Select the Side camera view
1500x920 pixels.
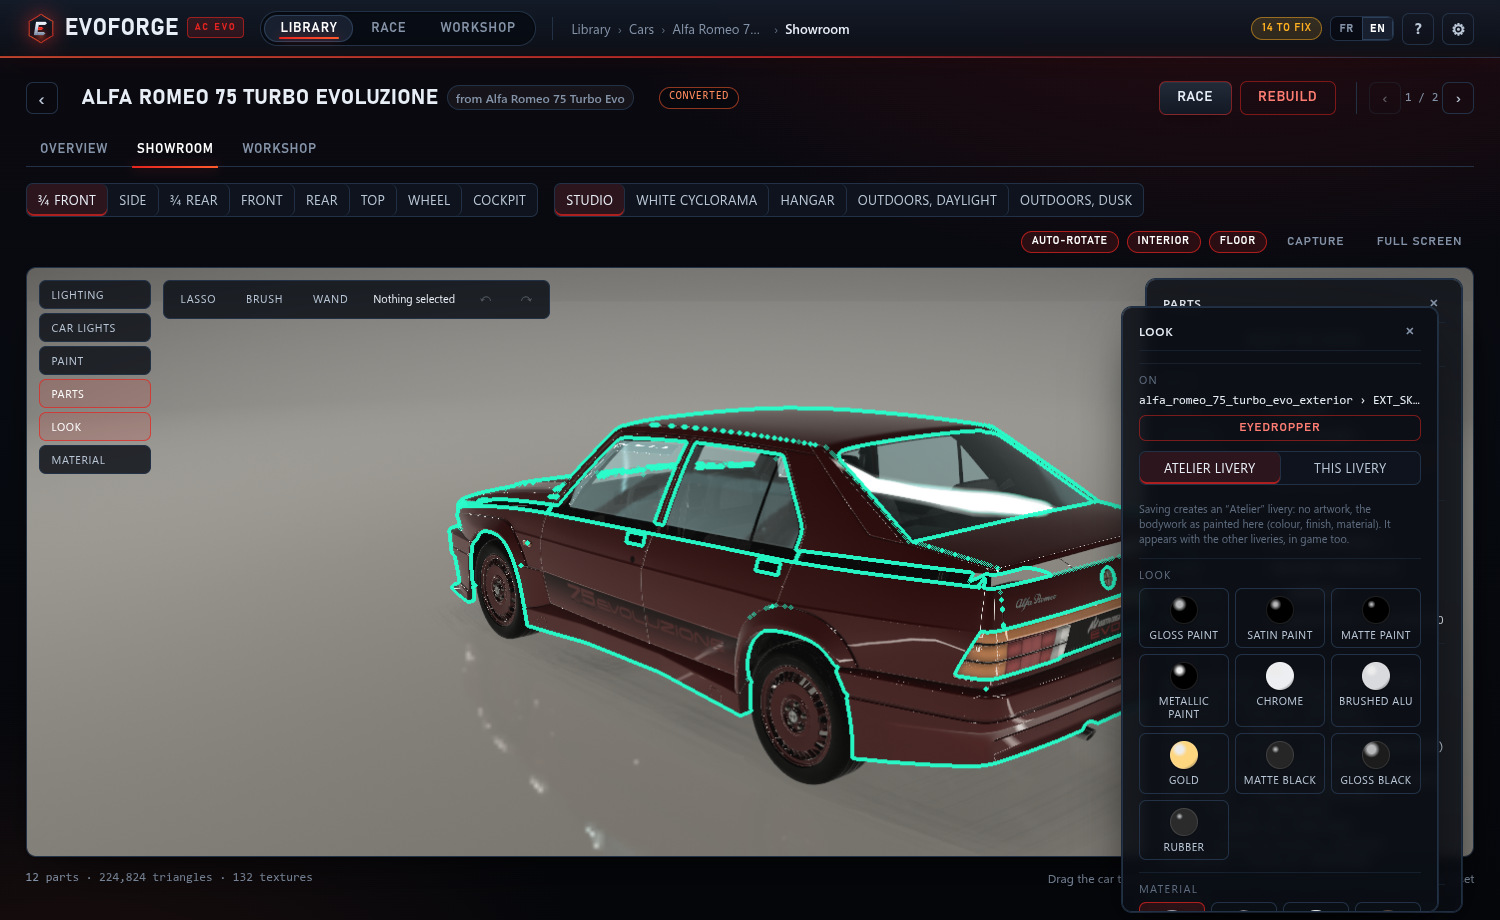point(133,200)
